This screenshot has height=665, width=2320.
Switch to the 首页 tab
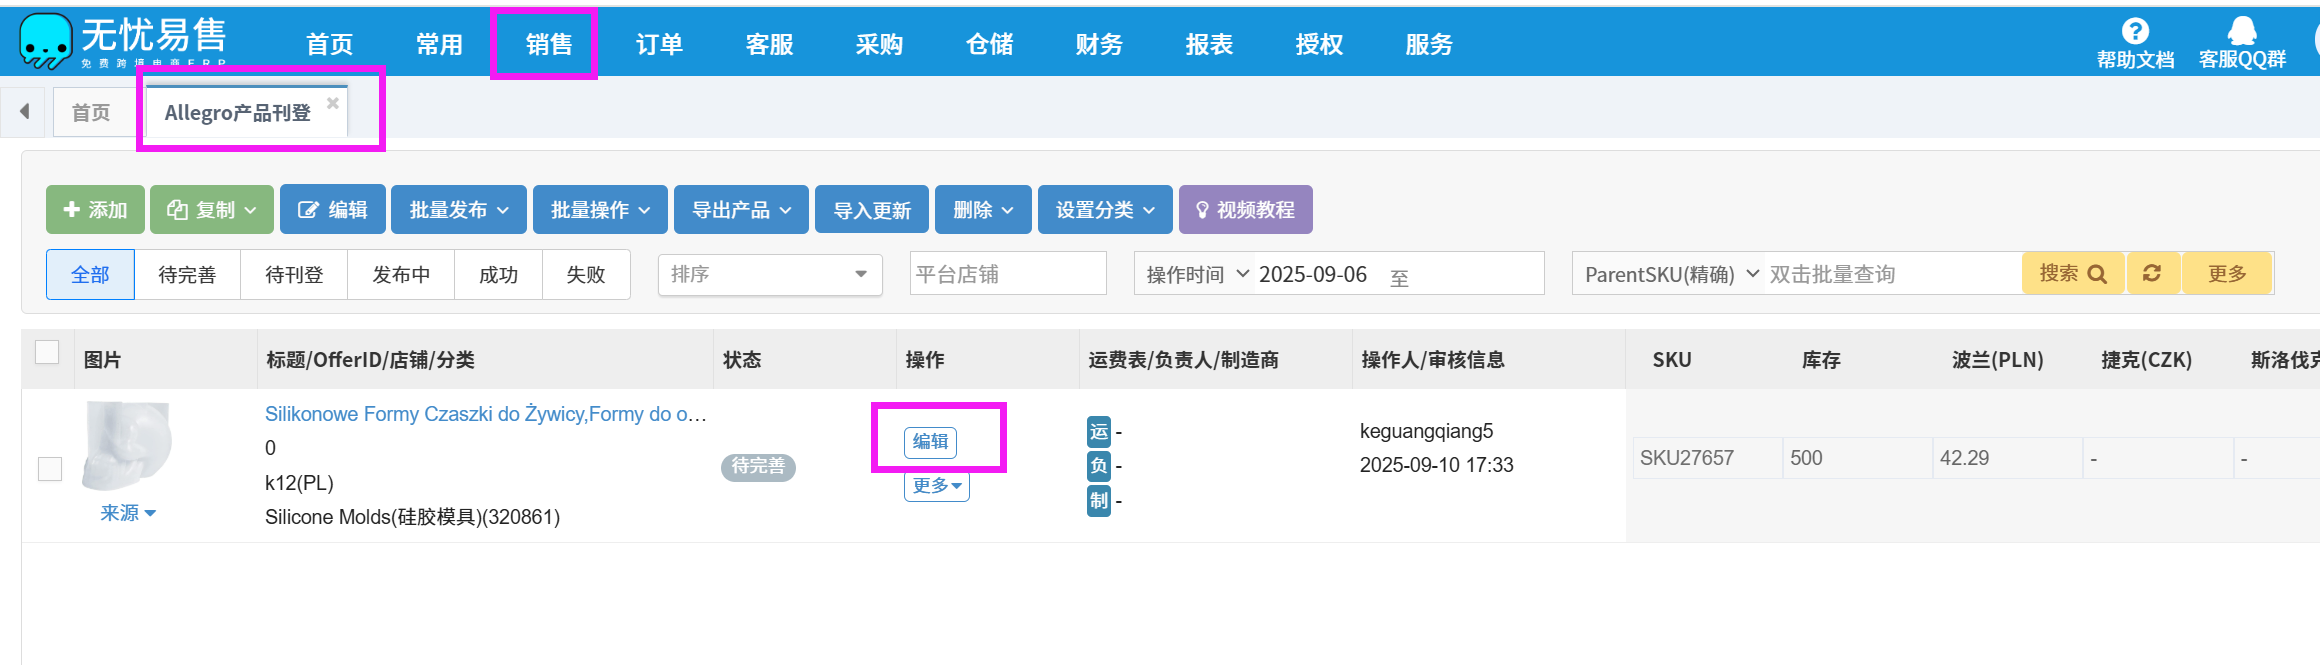click(x=91, y=113)
